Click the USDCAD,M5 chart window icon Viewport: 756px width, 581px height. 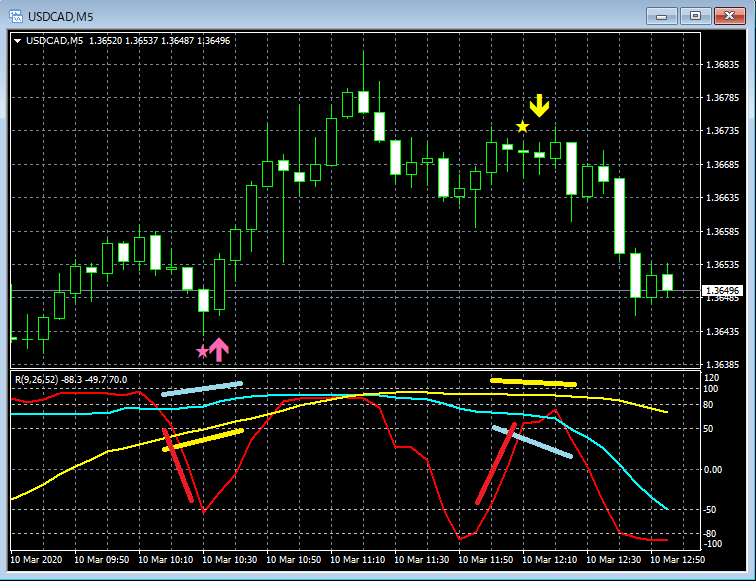tap(16, 16)
